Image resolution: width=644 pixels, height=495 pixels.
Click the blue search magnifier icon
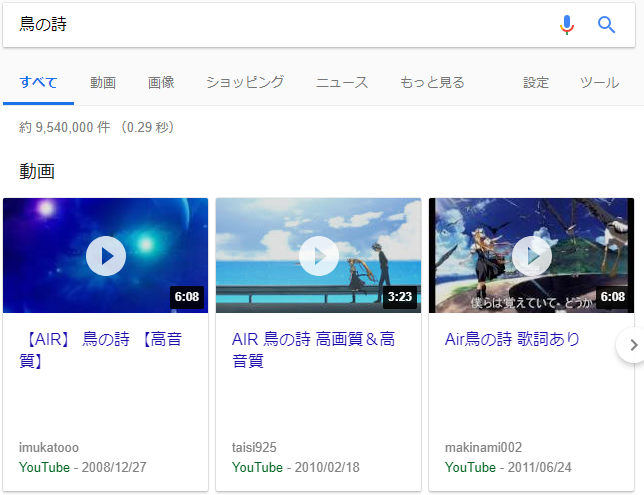tap(606, 25)
